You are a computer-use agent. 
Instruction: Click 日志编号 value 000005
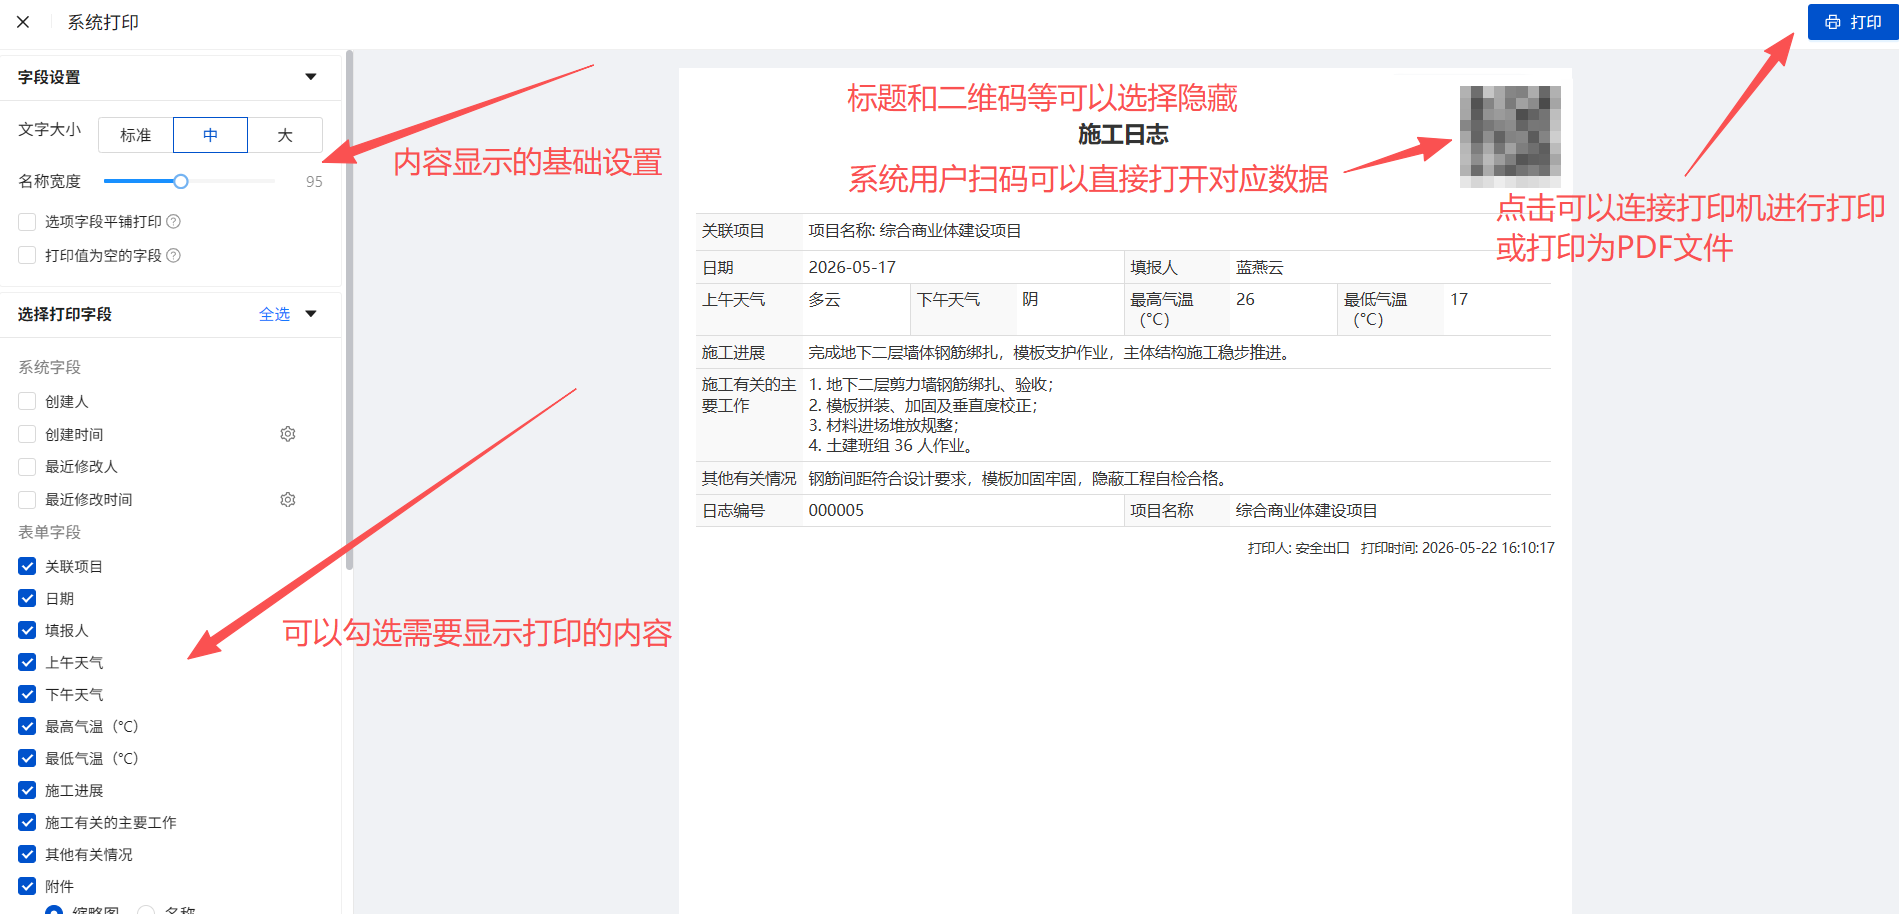click(836, 510)
